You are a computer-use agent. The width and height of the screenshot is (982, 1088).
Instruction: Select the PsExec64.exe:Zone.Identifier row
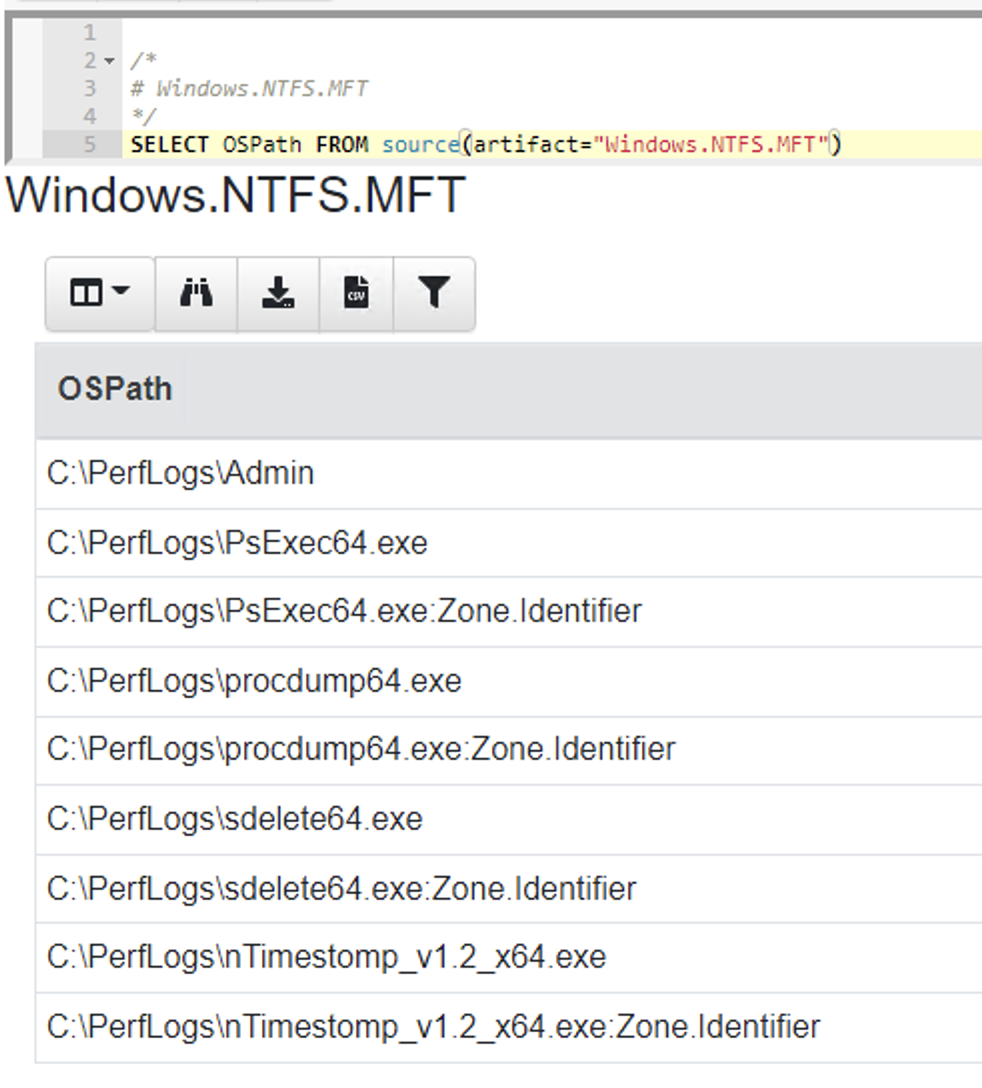509,611
